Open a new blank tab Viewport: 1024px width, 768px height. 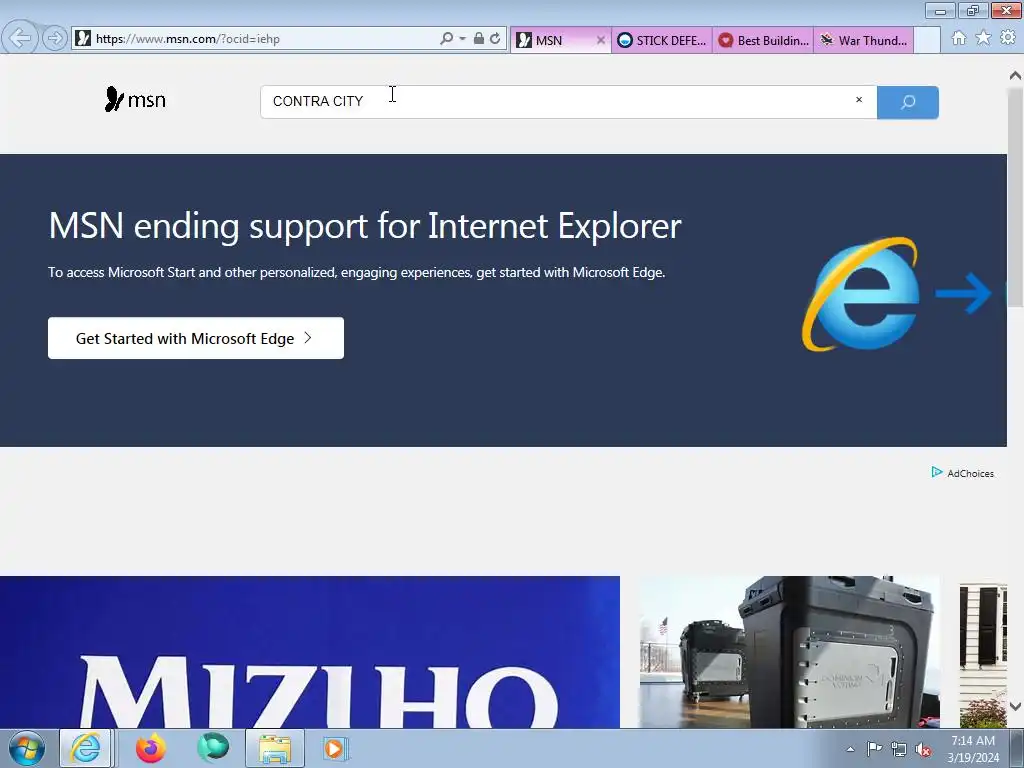tap(927, 40)
